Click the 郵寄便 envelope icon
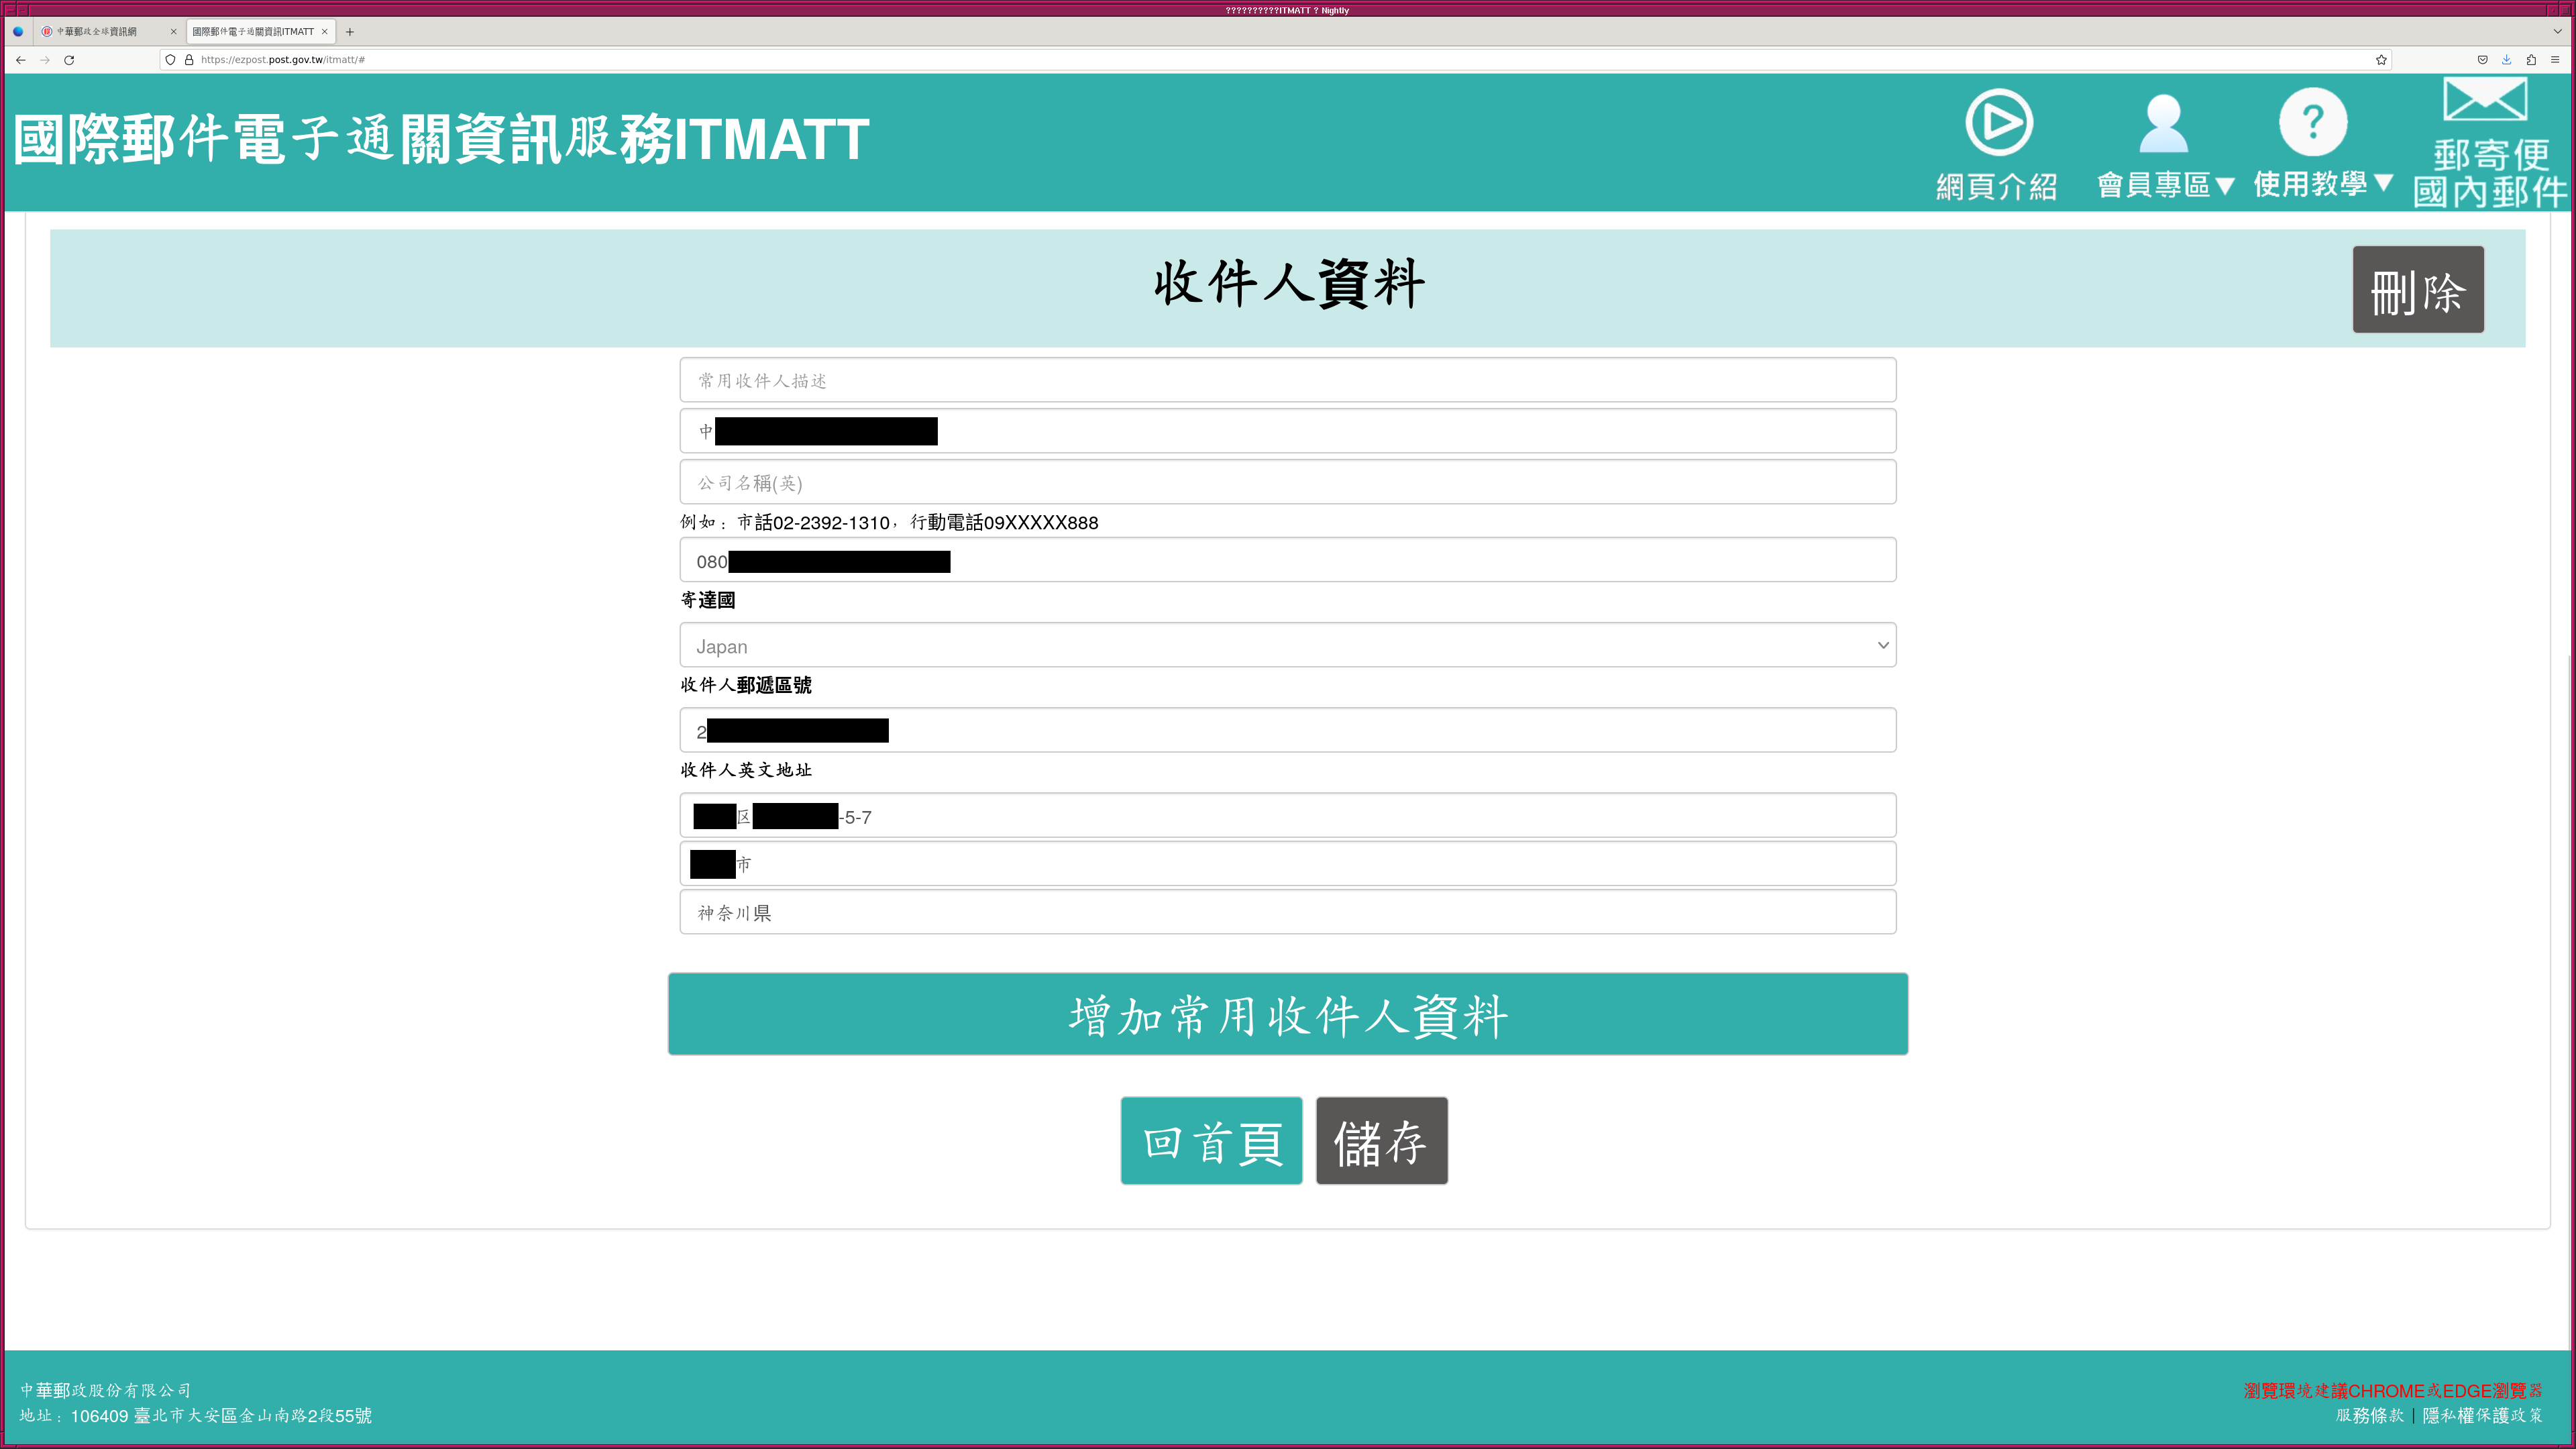Viewport: 2576px width, 1449px height. point(2485,100)
